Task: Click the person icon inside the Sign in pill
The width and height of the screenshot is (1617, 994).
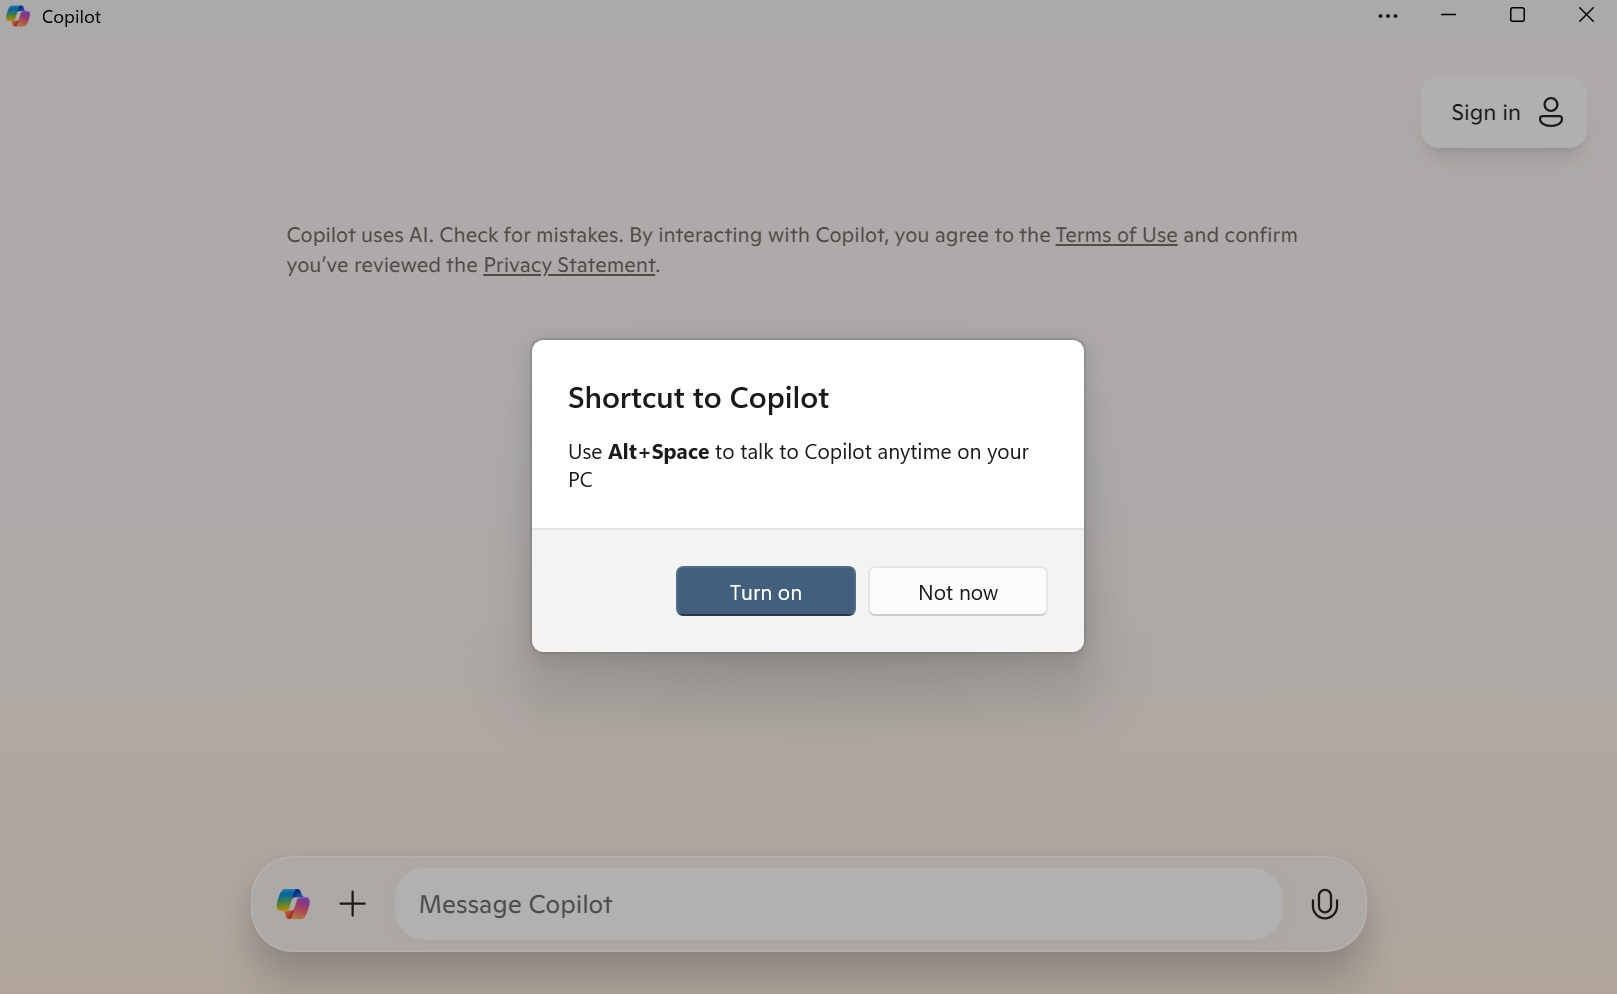Action: click(1551, 112)
